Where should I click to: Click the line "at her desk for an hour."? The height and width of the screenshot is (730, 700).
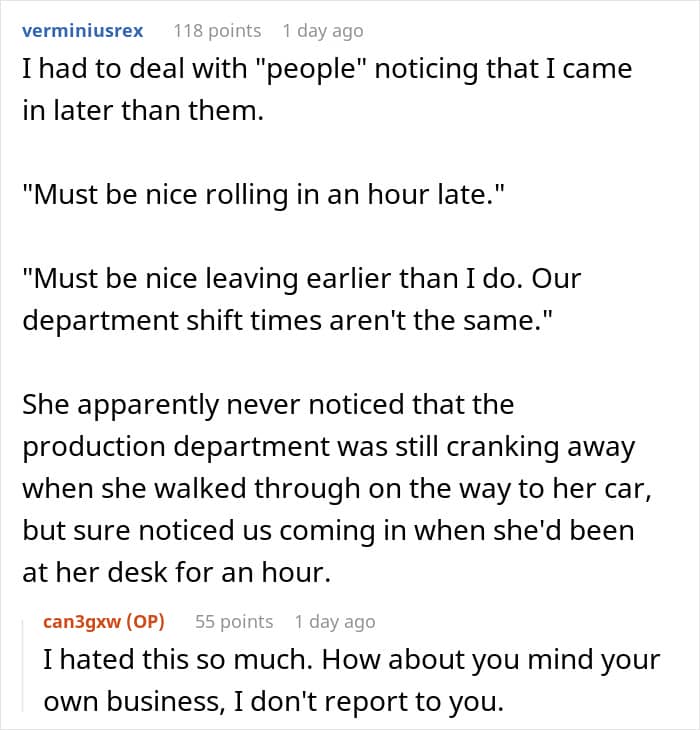tap(176, 573)
